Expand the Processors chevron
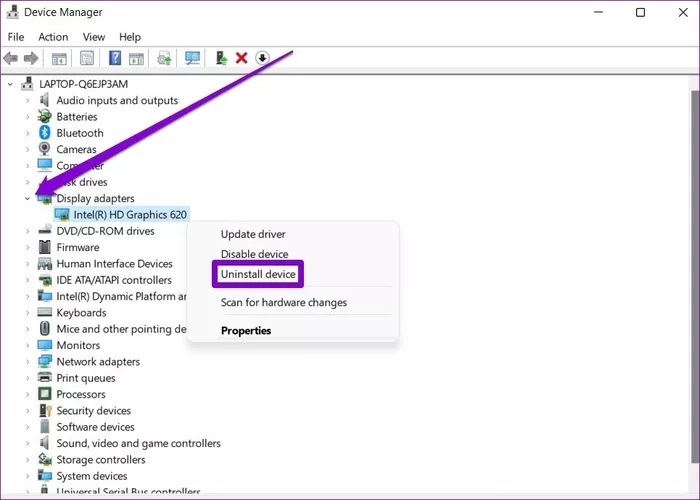The width and height of the screenshot is (700, 500). [x=27, y=394]
